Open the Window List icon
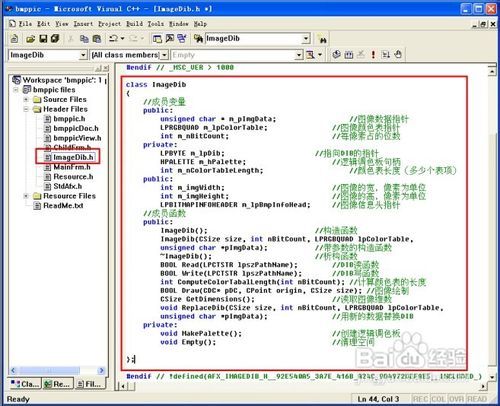This screenshot has height=406, width=500. 182,39
